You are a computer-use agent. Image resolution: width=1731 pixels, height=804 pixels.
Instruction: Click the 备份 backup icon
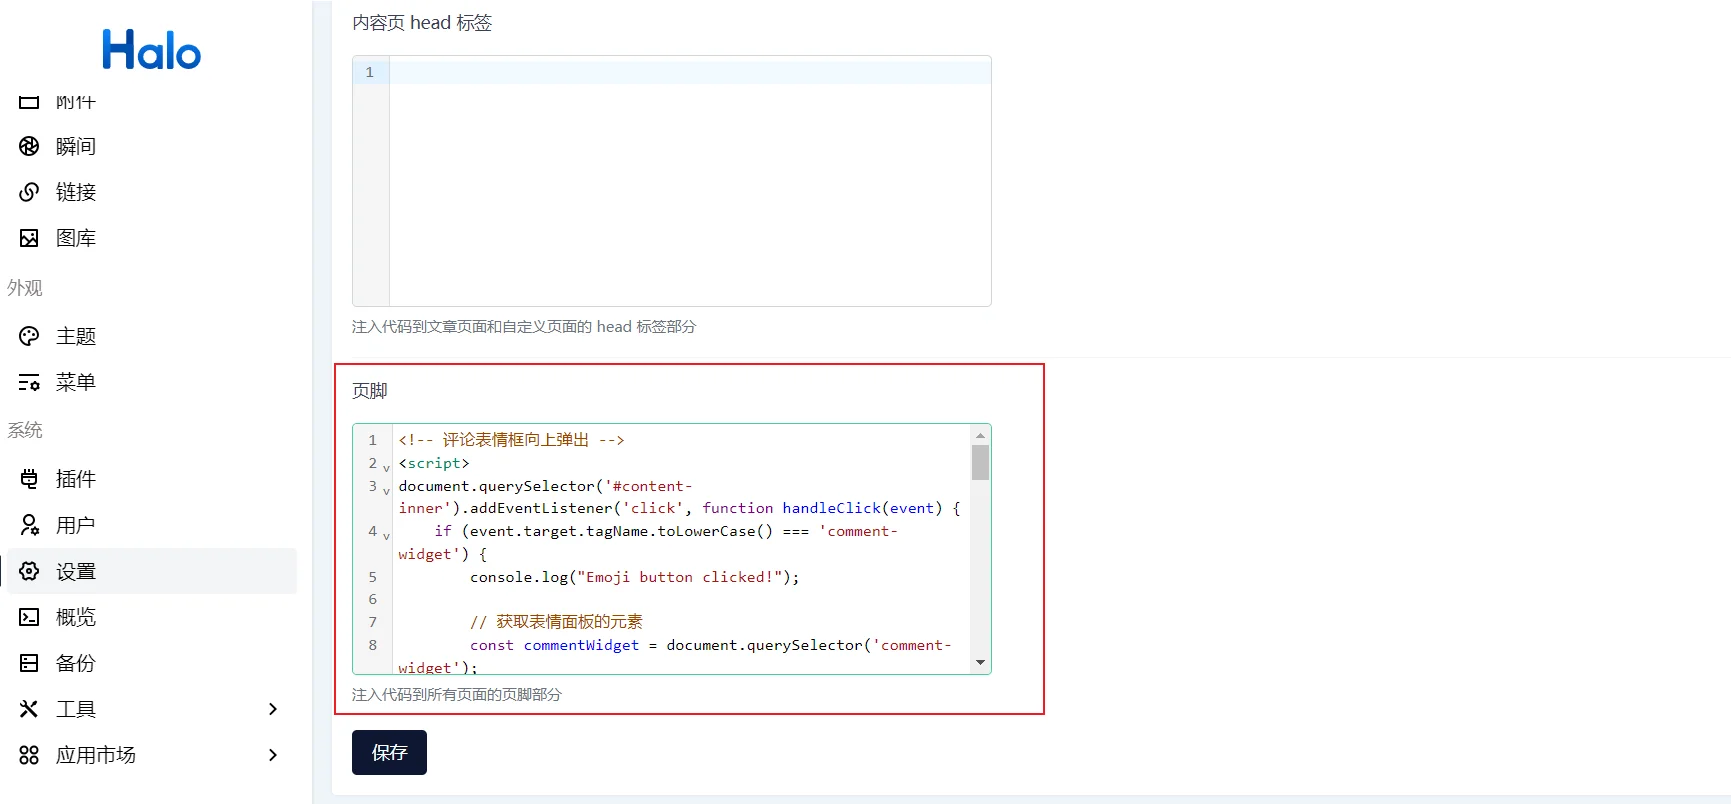[29, 663]
